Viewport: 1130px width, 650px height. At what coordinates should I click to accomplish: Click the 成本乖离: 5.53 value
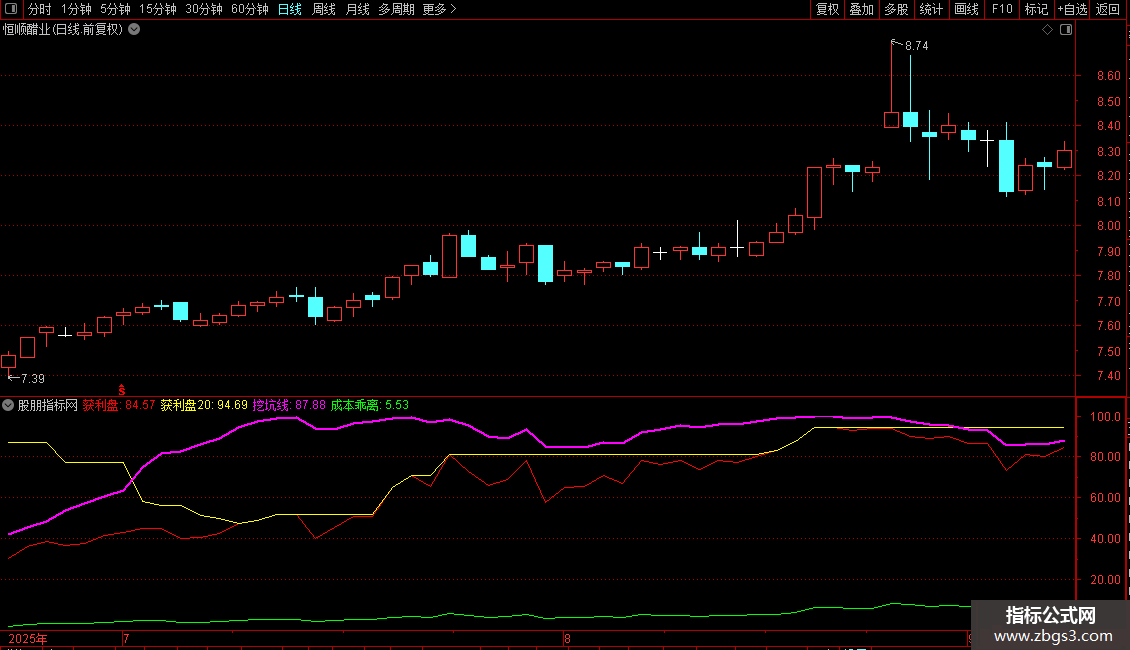point(370,405)
